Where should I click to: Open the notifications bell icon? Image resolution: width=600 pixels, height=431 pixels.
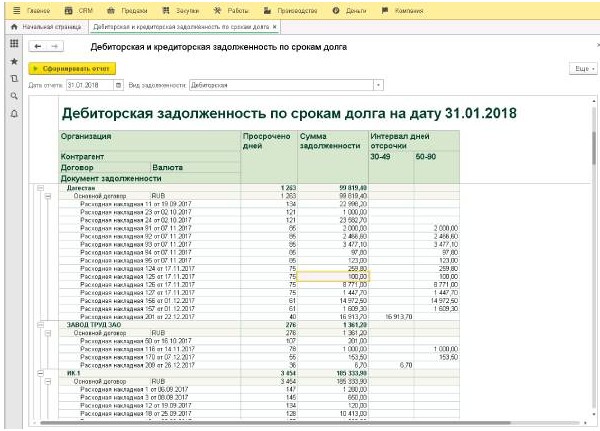pyautogui.click(x=13, y=113)
